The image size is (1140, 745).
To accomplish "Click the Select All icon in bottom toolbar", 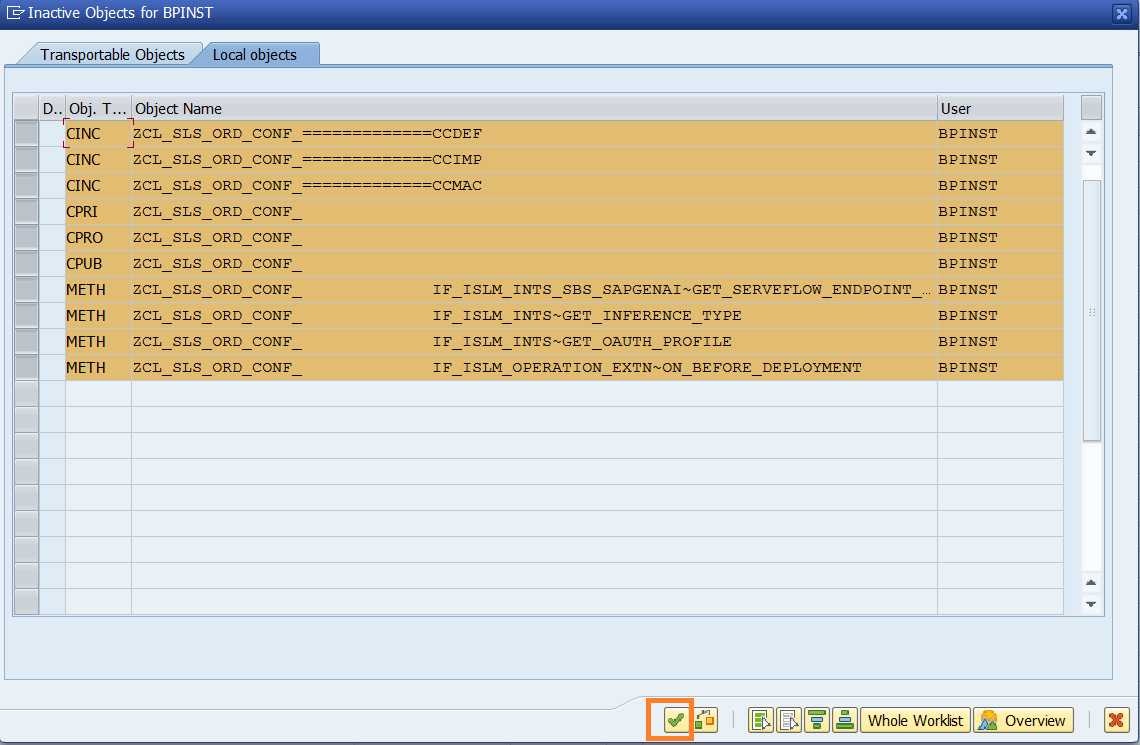I will point(762,720).
